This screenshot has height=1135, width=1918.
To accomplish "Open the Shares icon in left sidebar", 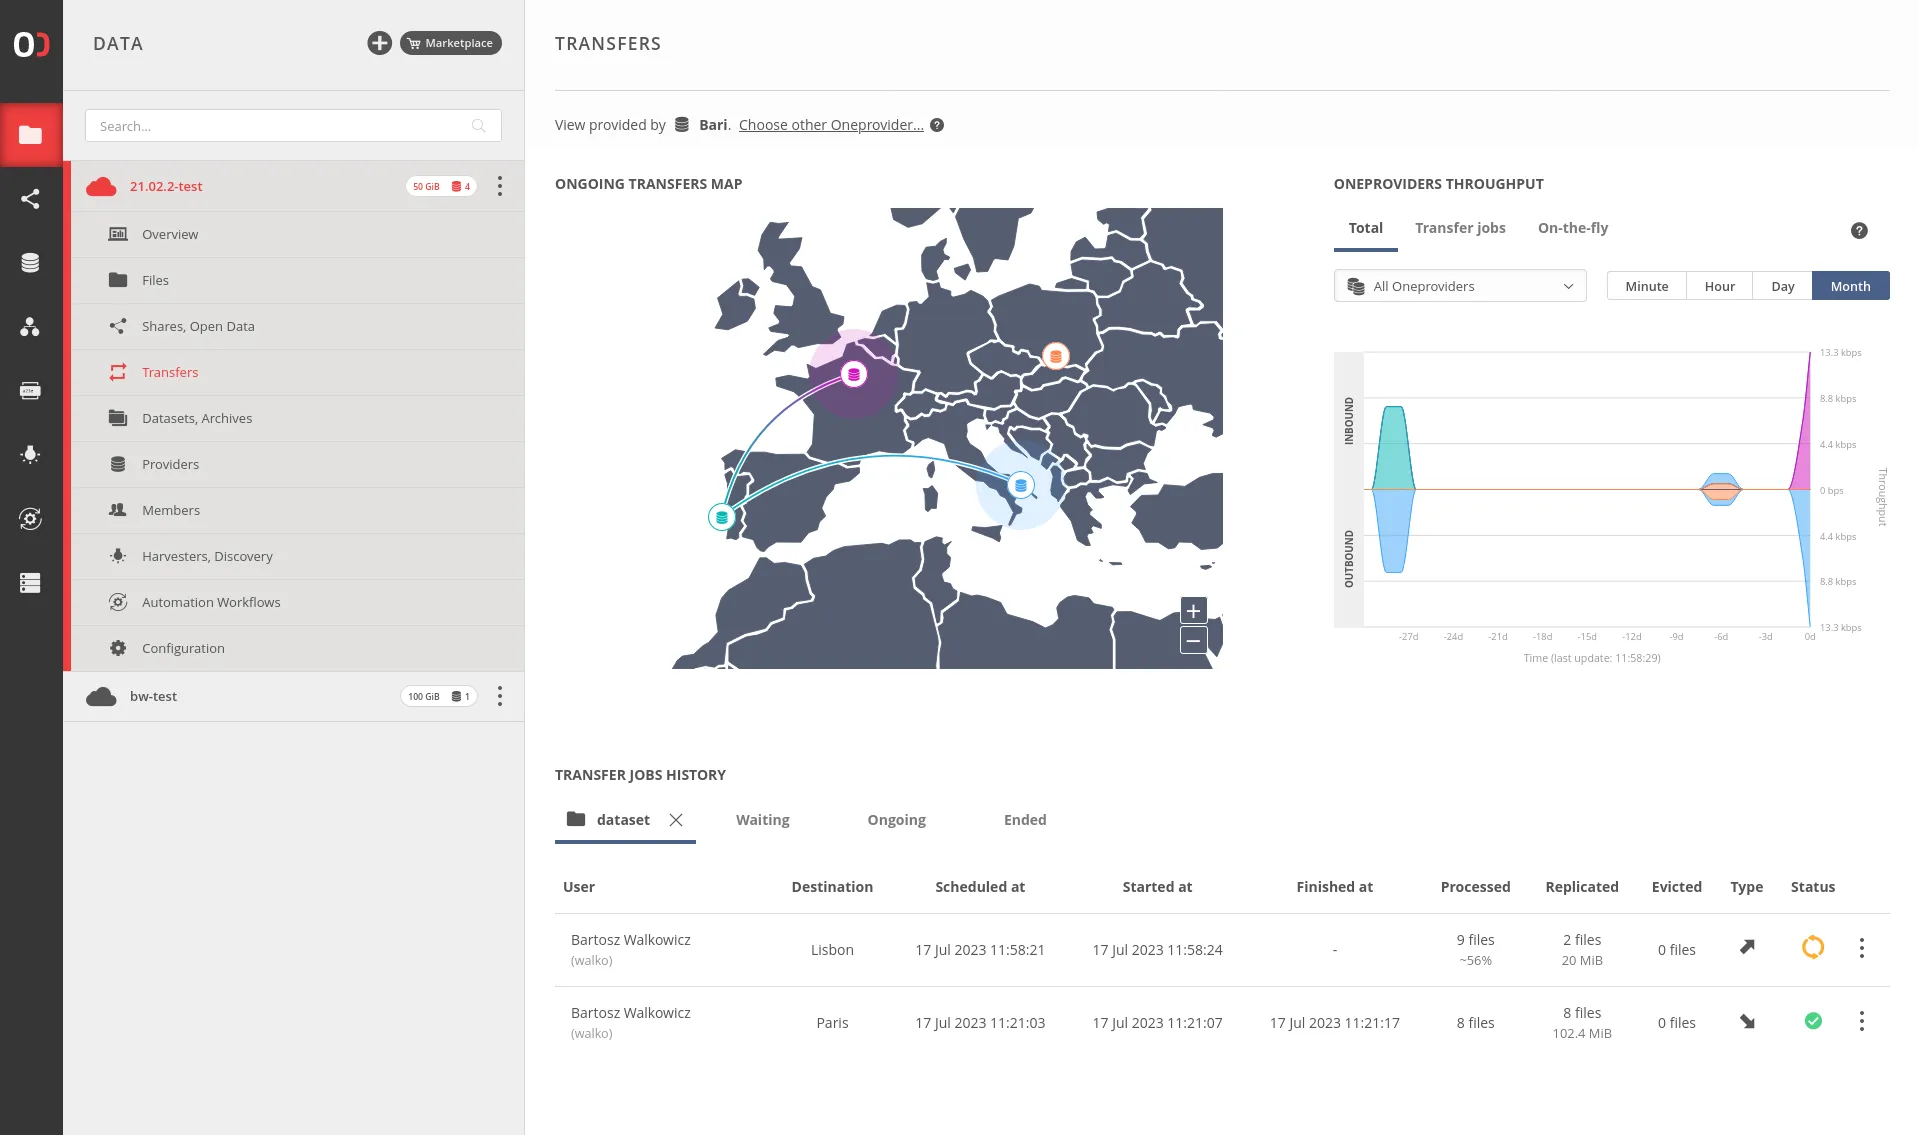I will pyautogui.click(x=30, y=199).
